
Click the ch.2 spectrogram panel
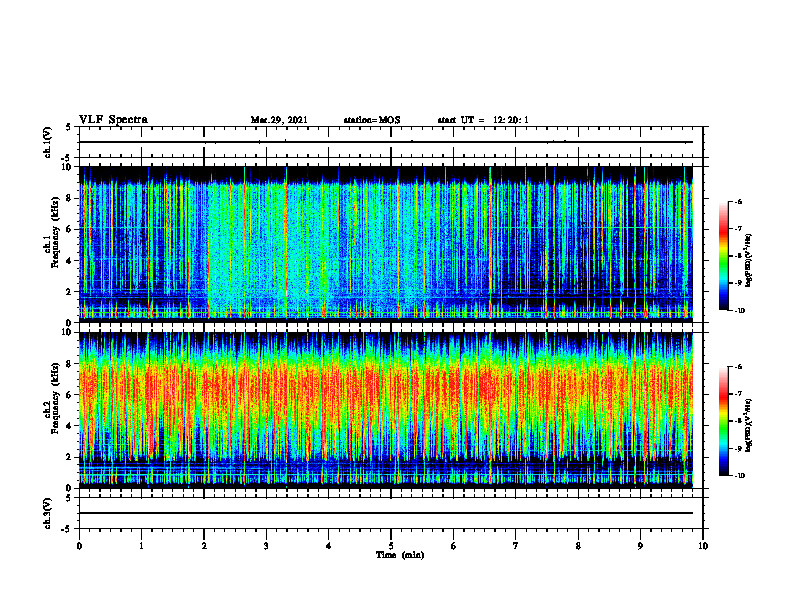386,410
